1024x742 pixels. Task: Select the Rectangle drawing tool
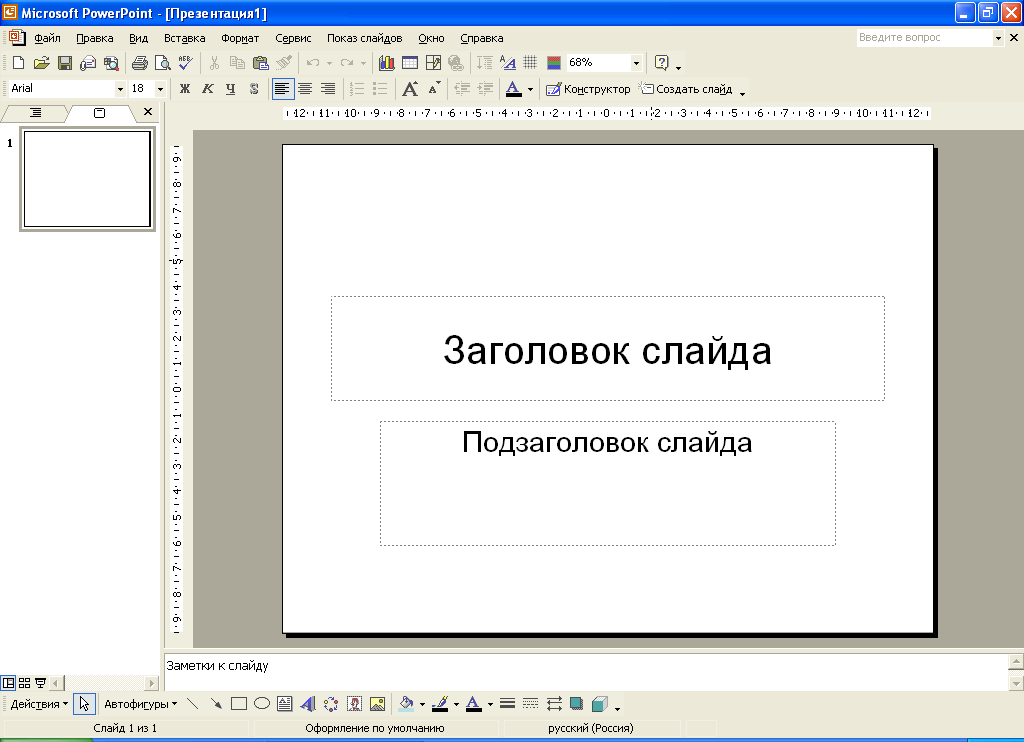click(239, 704)
